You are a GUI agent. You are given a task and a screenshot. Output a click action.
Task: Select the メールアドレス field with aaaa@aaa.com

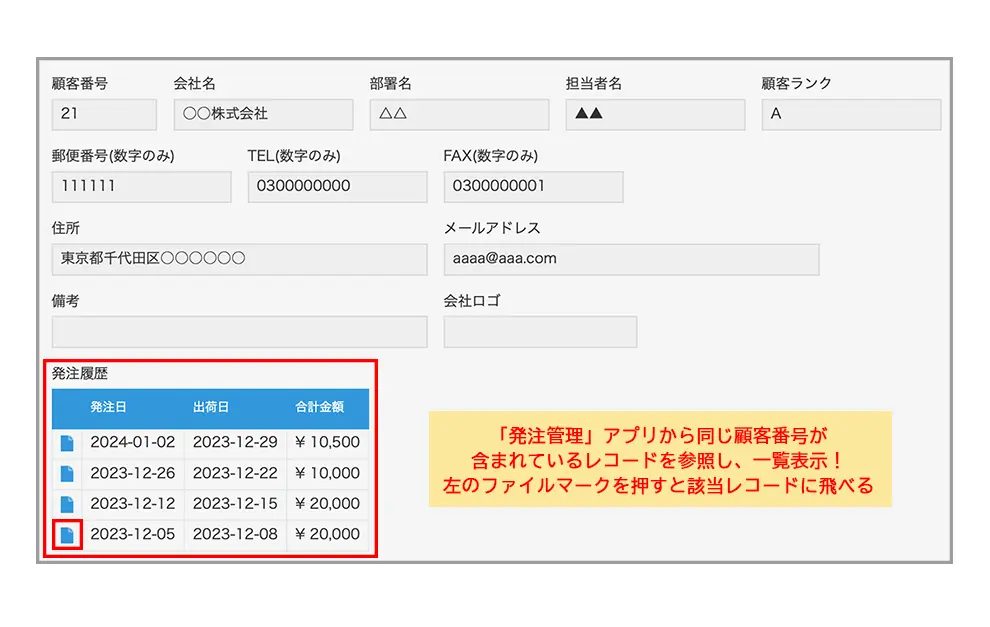point(631,259)
